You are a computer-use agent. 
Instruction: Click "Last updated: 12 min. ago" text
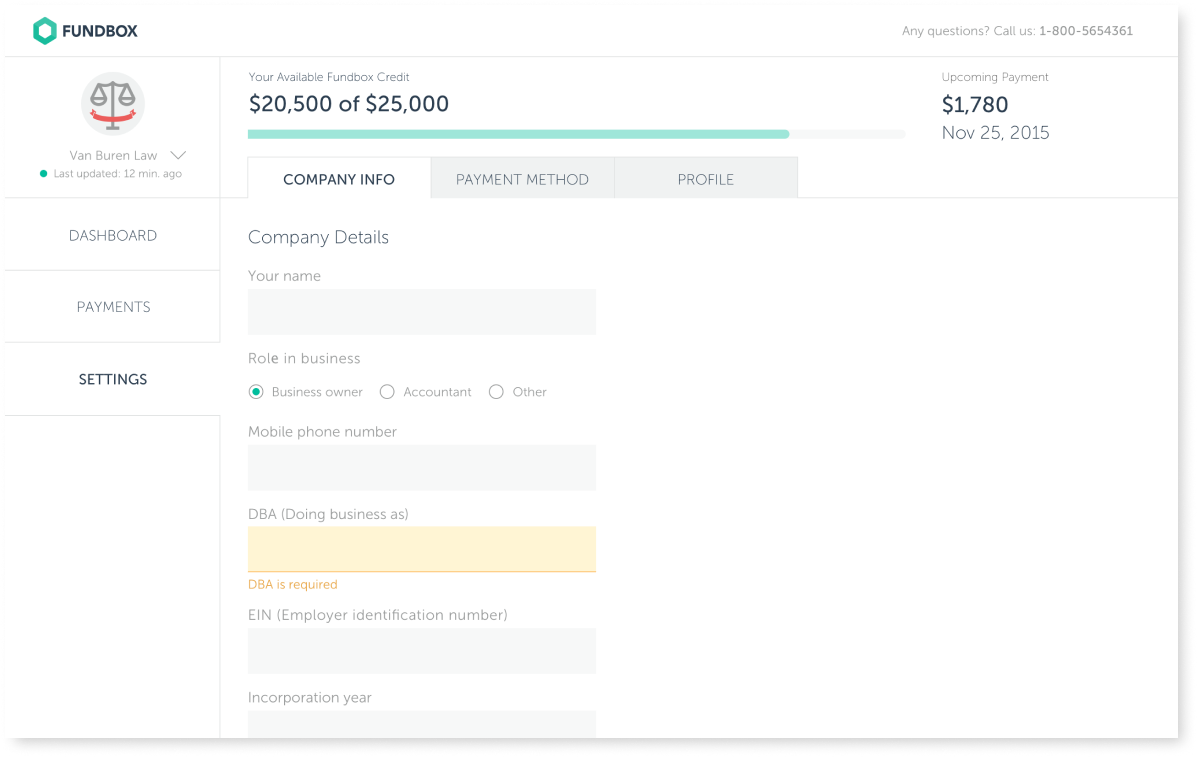(x=118, y=174)
